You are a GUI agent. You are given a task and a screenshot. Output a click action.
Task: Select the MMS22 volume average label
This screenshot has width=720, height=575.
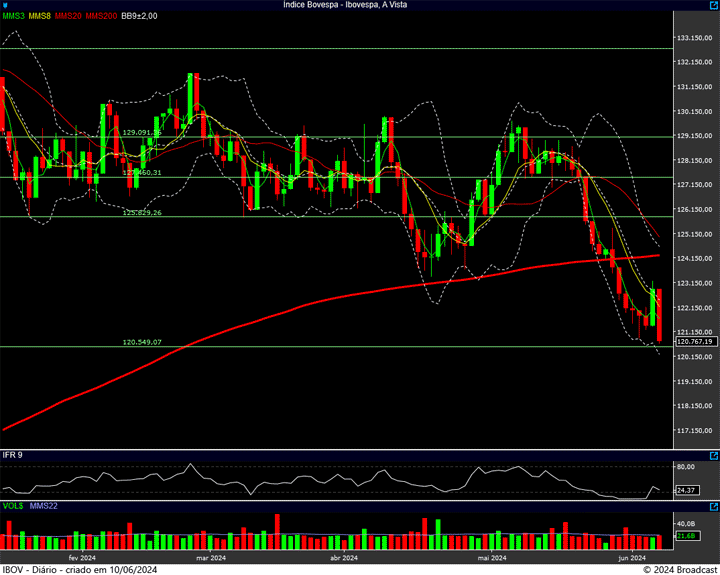point(44,506)
